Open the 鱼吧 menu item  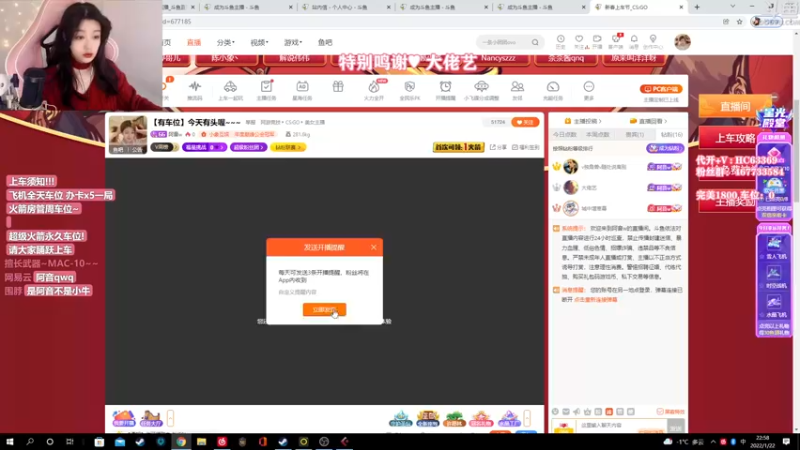tap(325, 42)
